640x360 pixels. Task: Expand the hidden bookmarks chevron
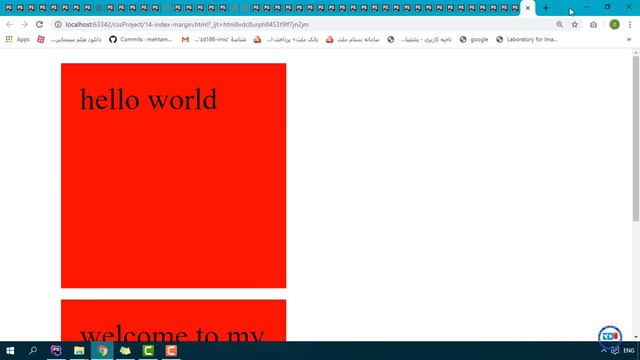(x=629, y=40)
